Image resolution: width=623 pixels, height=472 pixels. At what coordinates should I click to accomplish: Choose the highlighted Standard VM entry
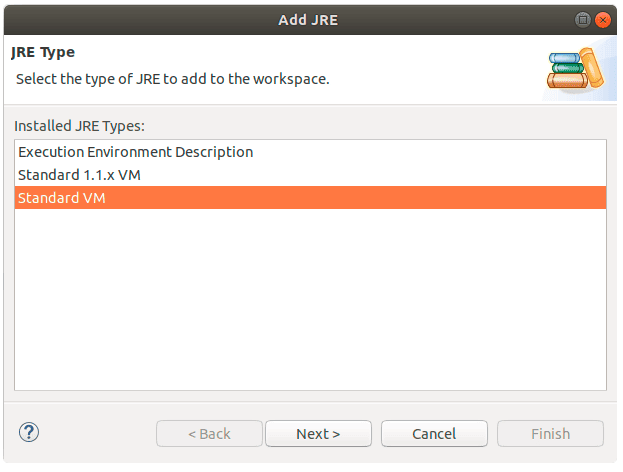click(310, 198)
